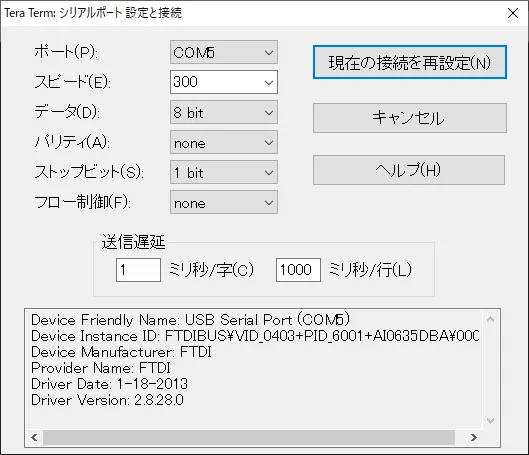Screen dimensions: 529x455
Task: Open the ポート(P) COM5 dropdown
Action: pos(224,52)
